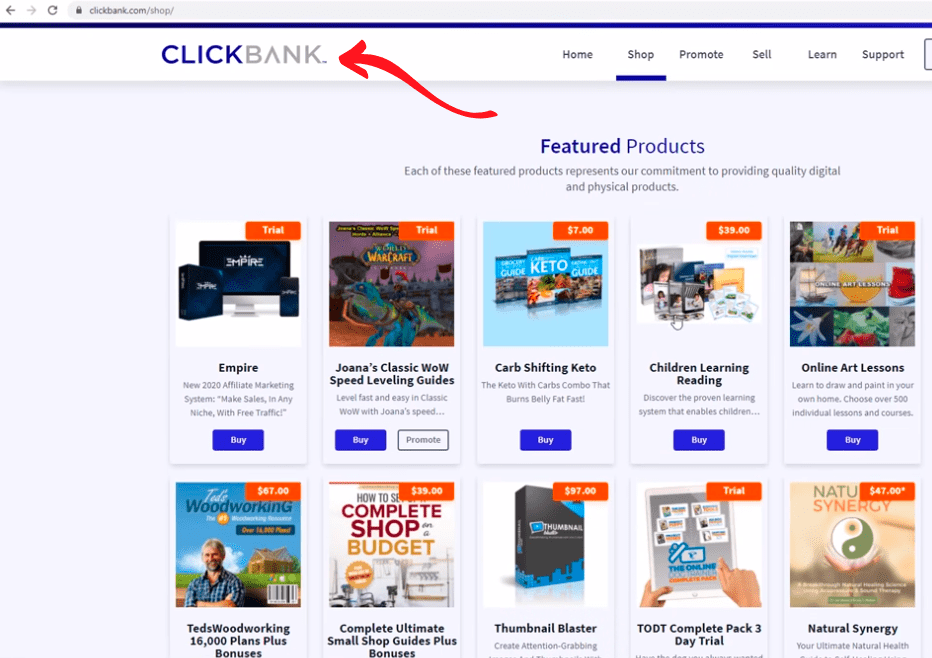Open the Support menu item
This screenshot has width=932, height=658.
click(x=883, y=54)
